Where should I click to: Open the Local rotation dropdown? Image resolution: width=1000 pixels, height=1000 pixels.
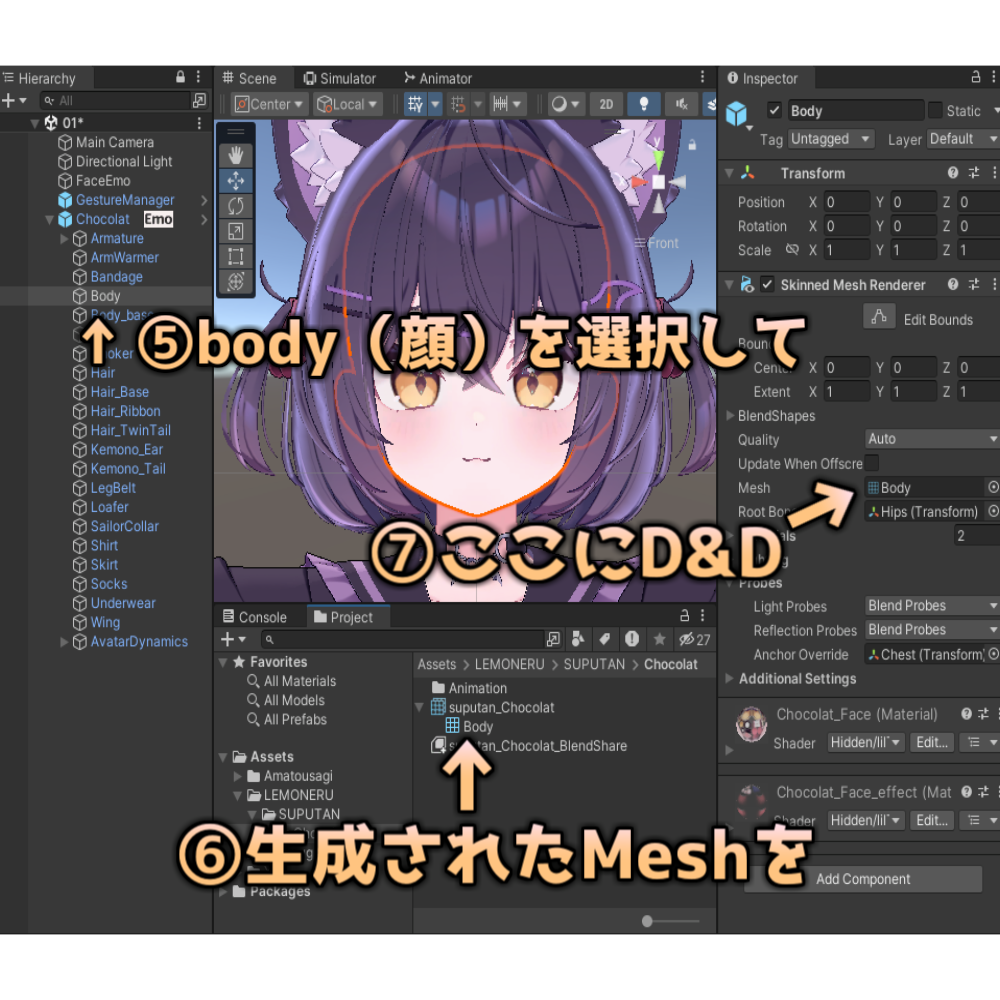point(349,104)
